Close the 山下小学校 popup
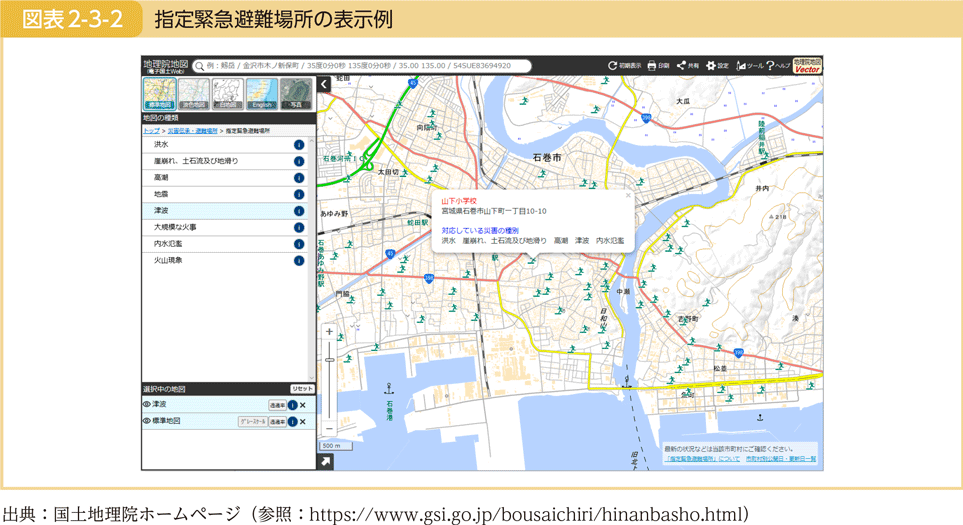This screenshot has height=525, width=963. click(628, 195)
